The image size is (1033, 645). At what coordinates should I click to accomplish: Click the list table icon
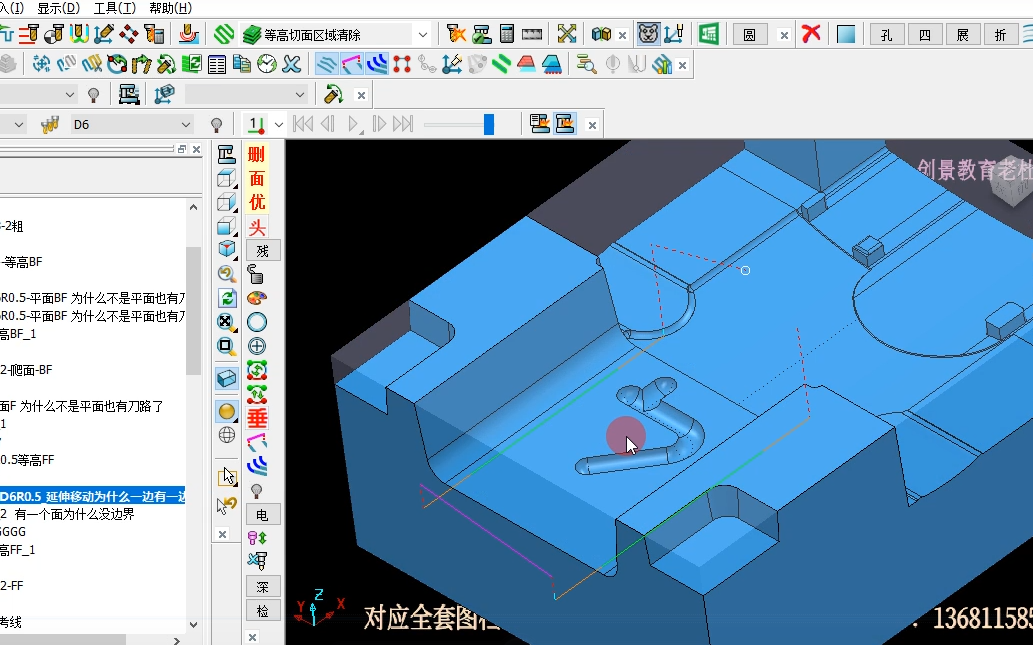coord(217,64)
